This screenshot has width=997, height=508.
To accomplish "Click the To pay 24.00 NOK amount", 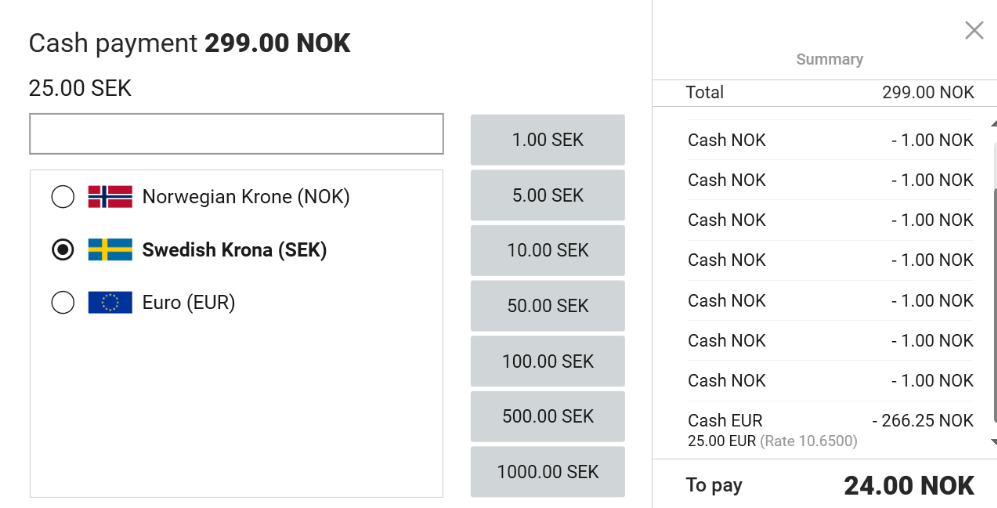I will [908, 486].
